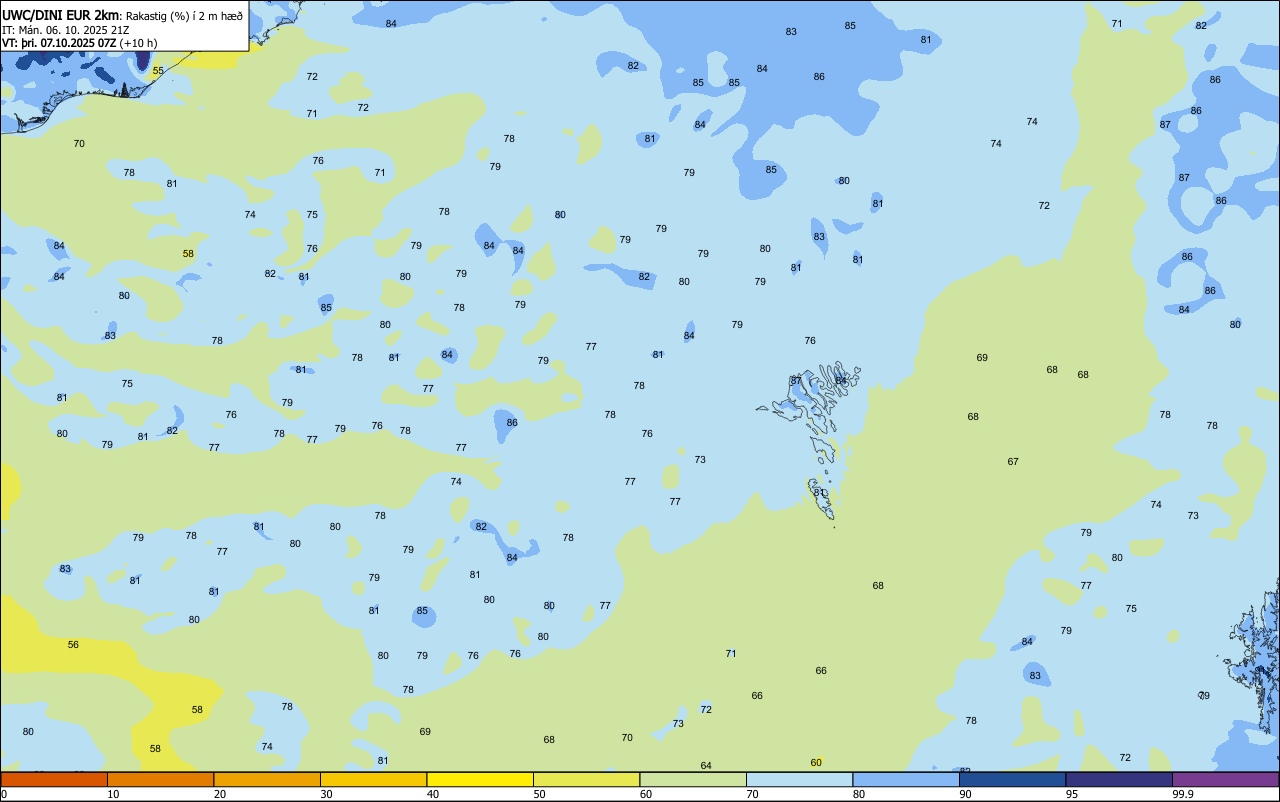Viewport: 1280px width, 802px height.
Task: Click the 'UWC/DINI EUR 2km' title text
Action: [x=59, y=15]
